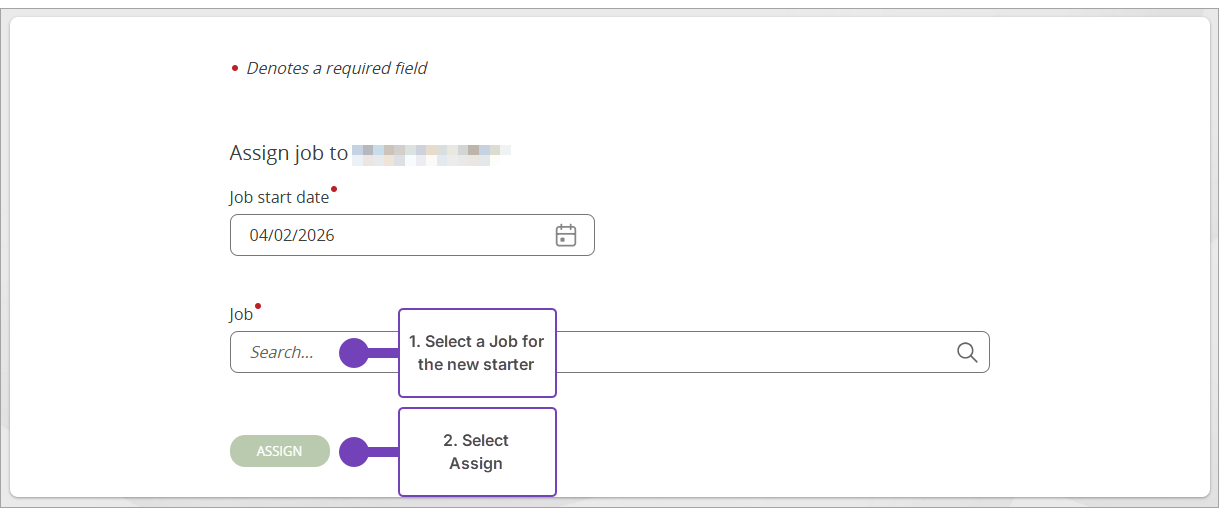This screenshot has width=1219, height=508.
Task: Click the red bullet before Denotes a required field
Action: tap(235, 69)
